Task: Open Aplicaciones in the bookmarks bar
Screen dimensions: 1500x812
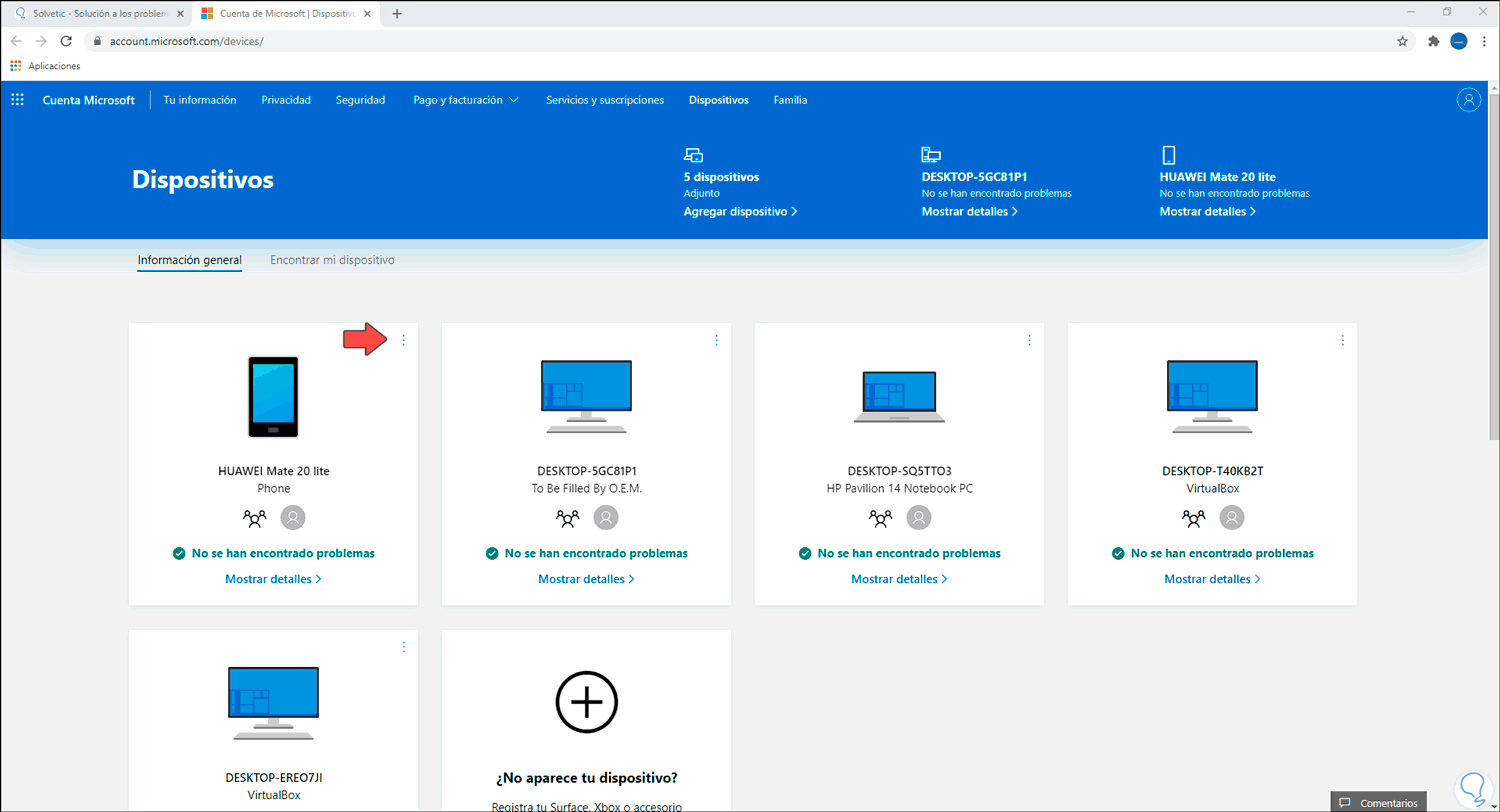Action: [45, 66]
